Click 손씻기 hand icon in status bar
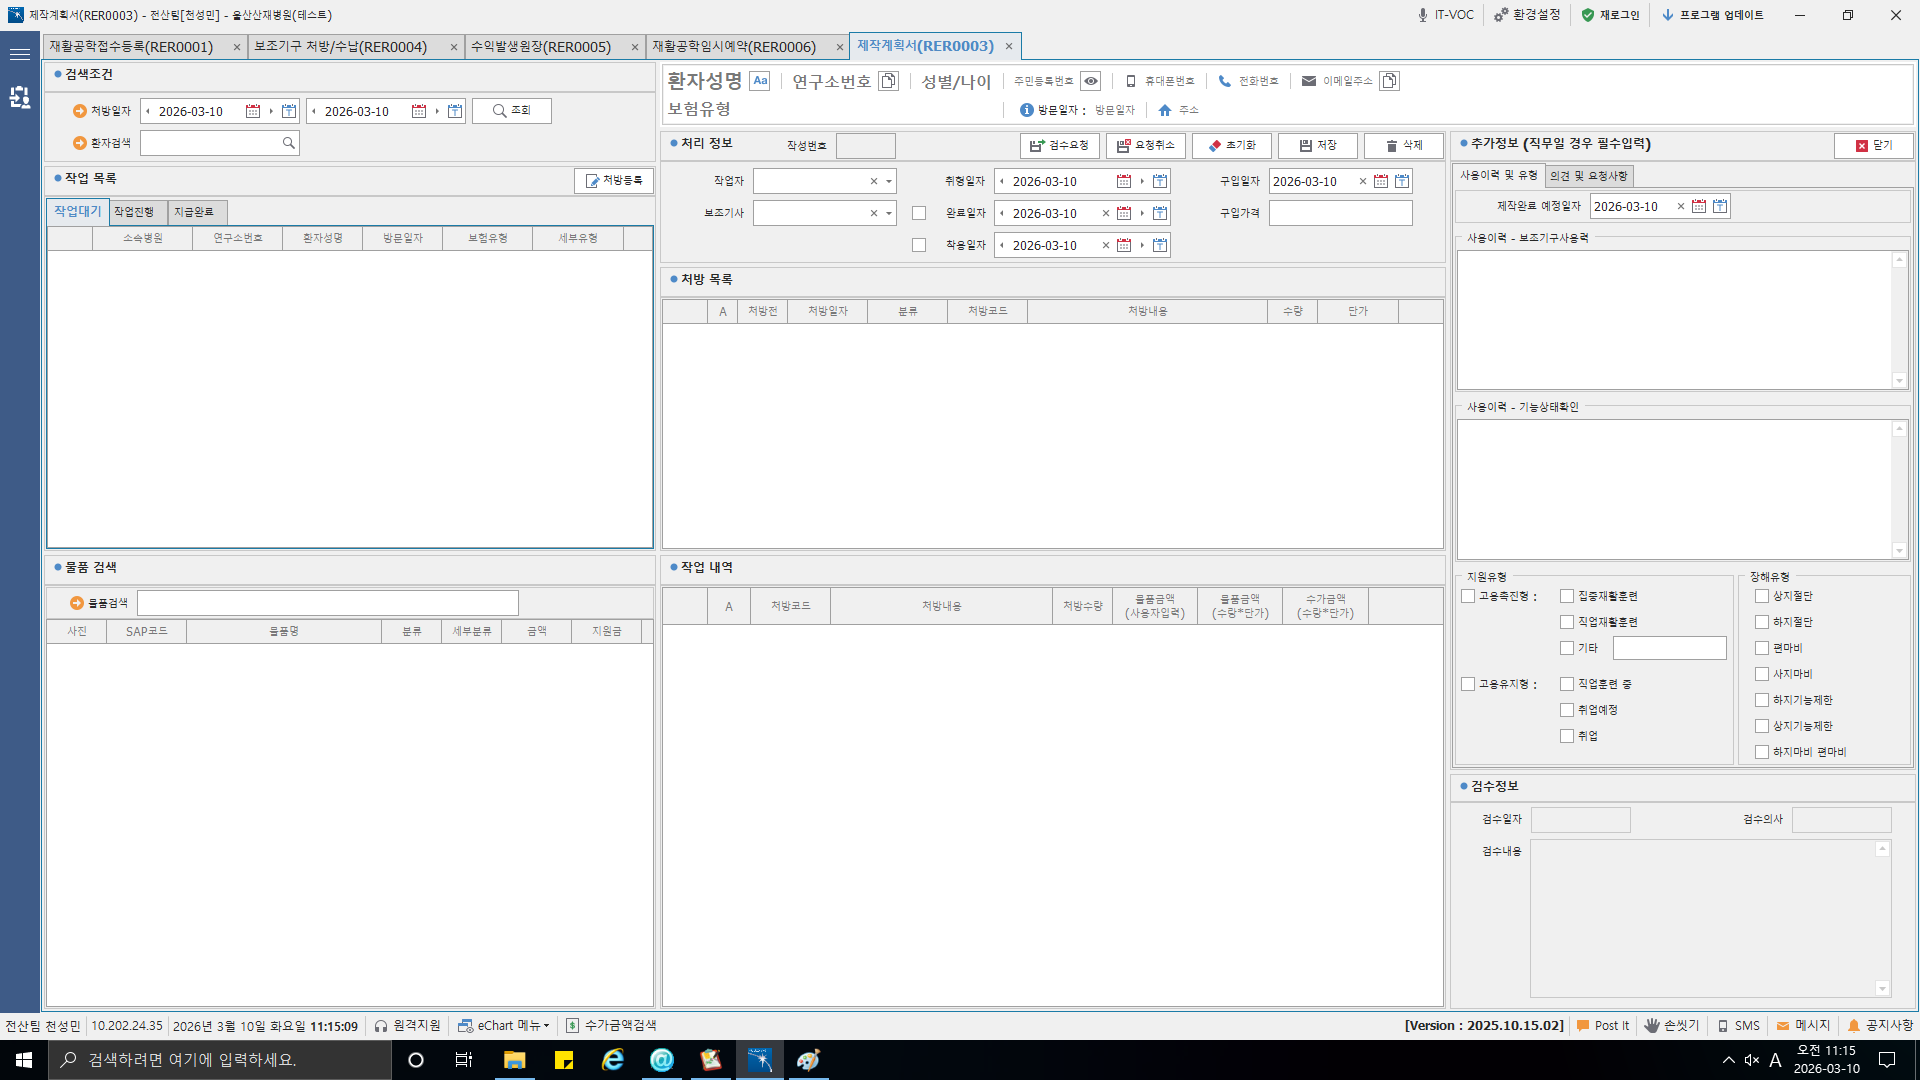The height and width of the screenshot is (1080, 1920). click(1672, 1025)
